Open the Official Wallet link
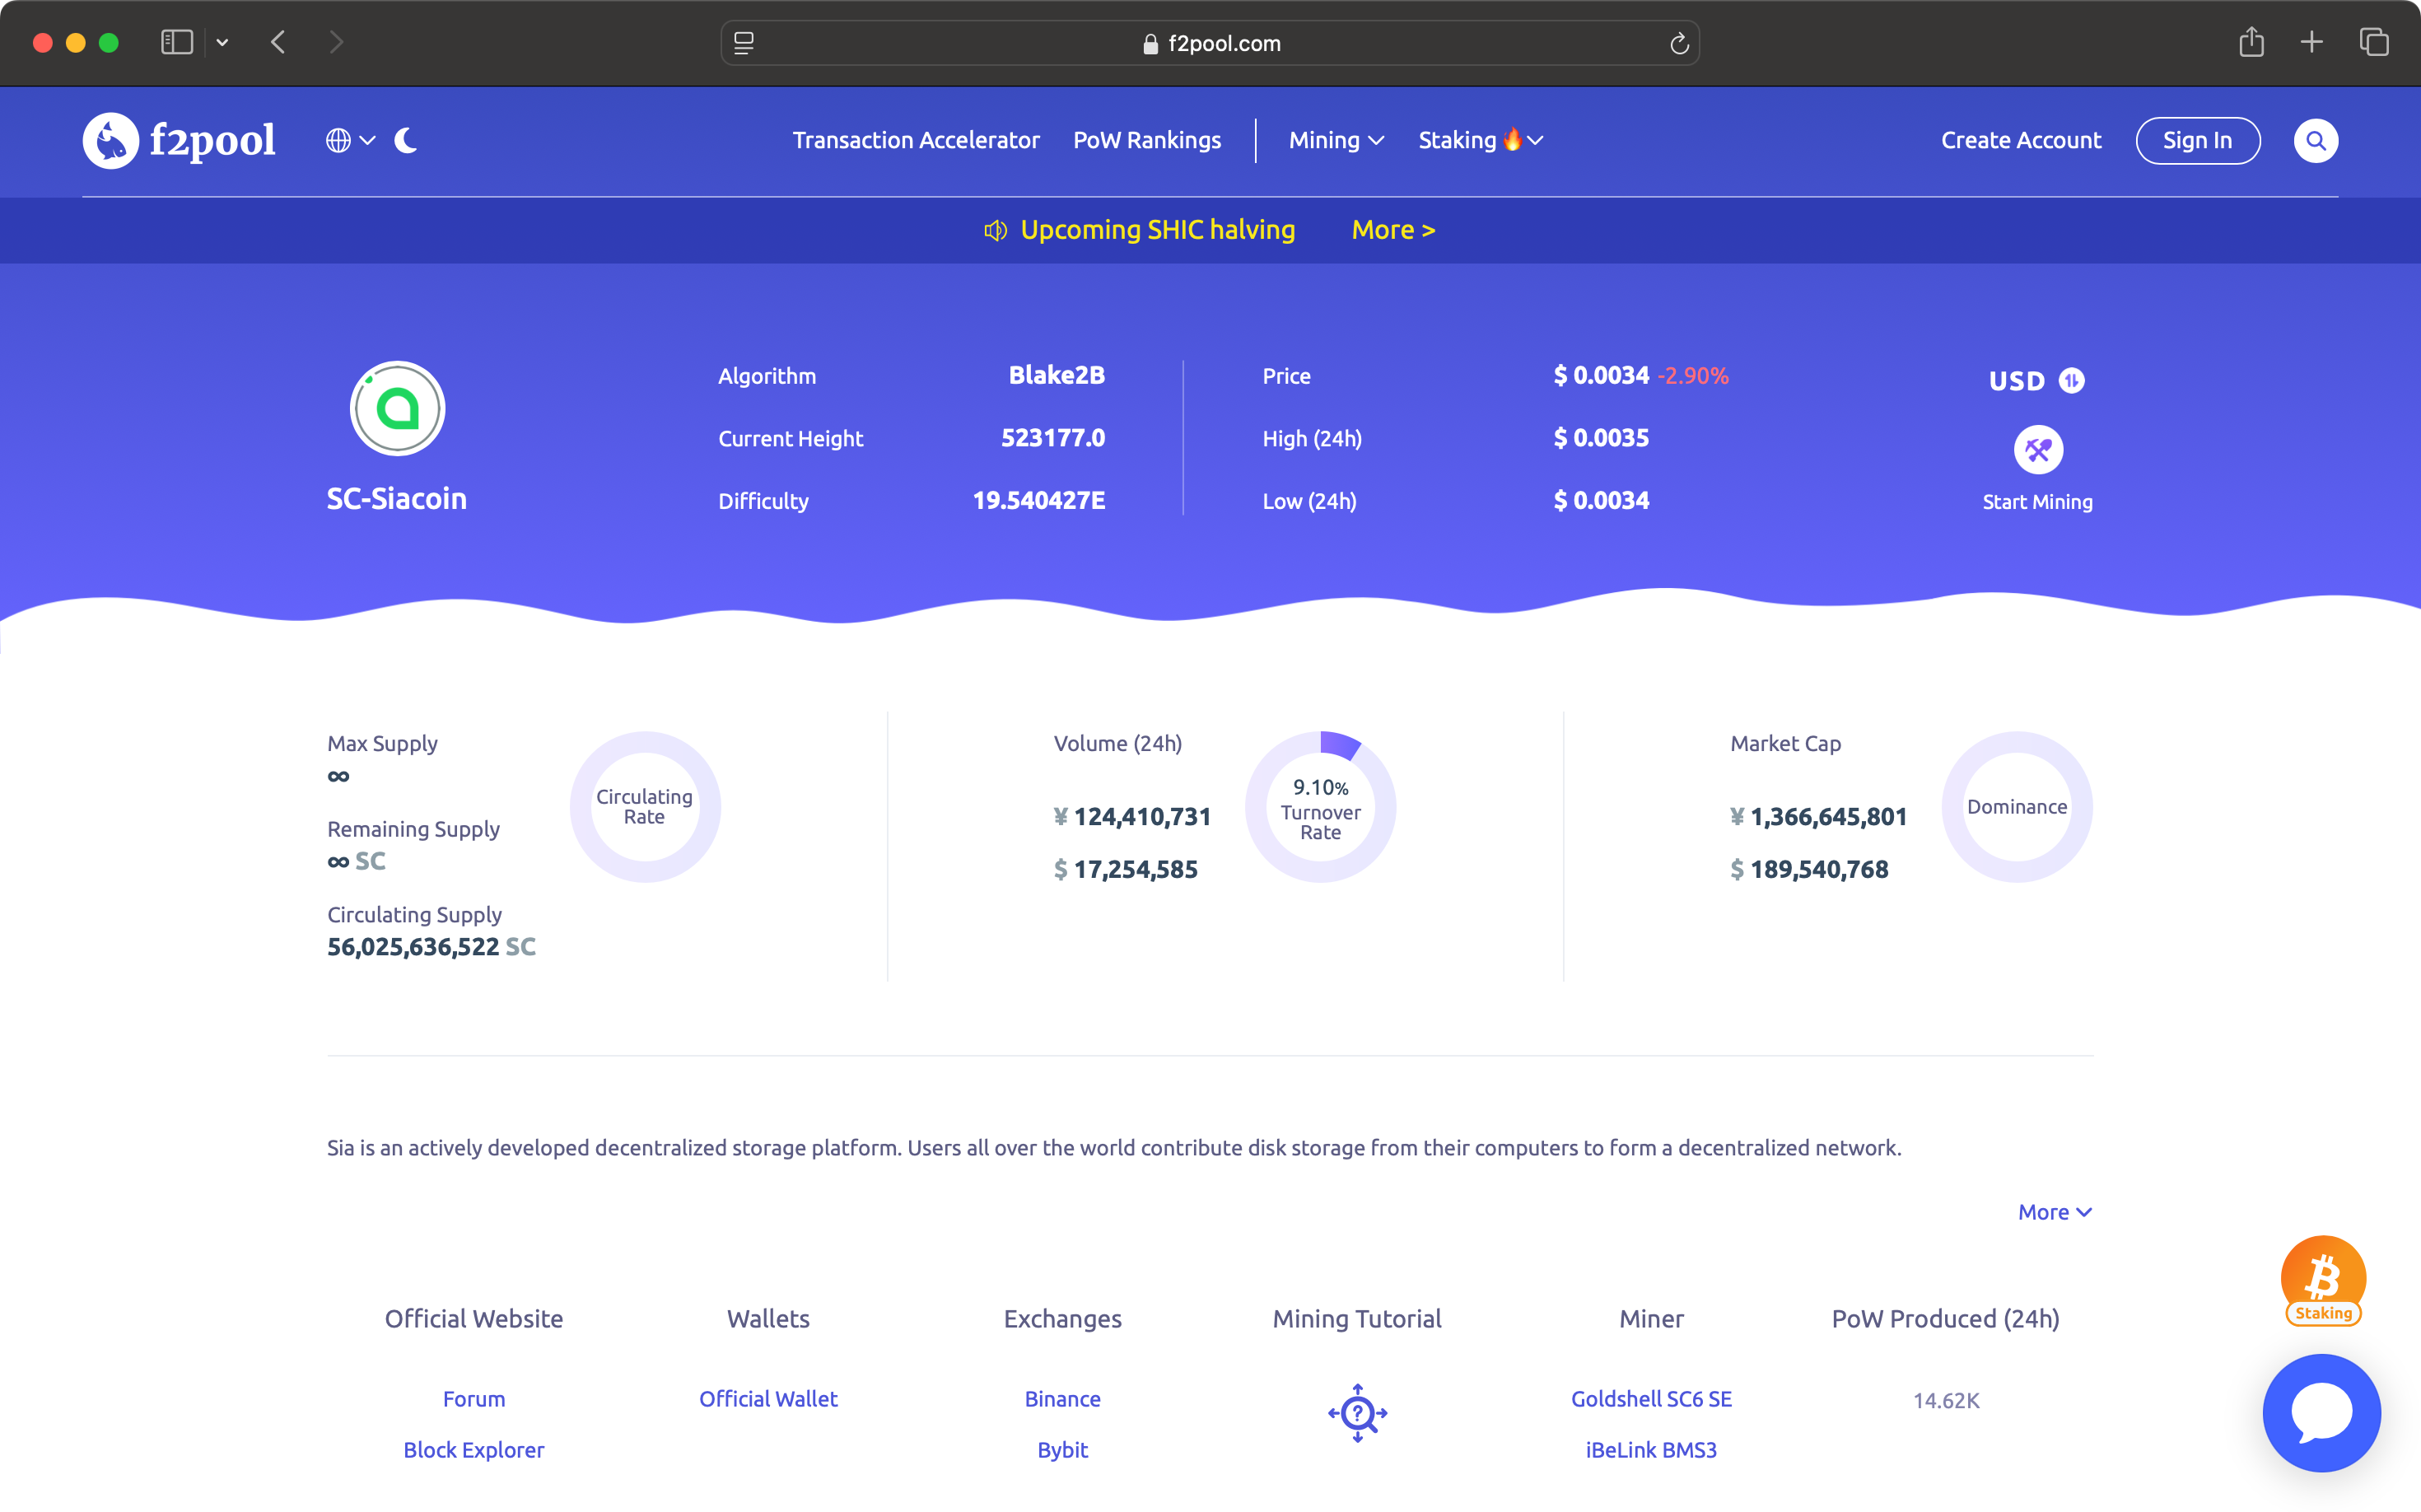Viewport: 2421px width, 1512px height. 768,1399
